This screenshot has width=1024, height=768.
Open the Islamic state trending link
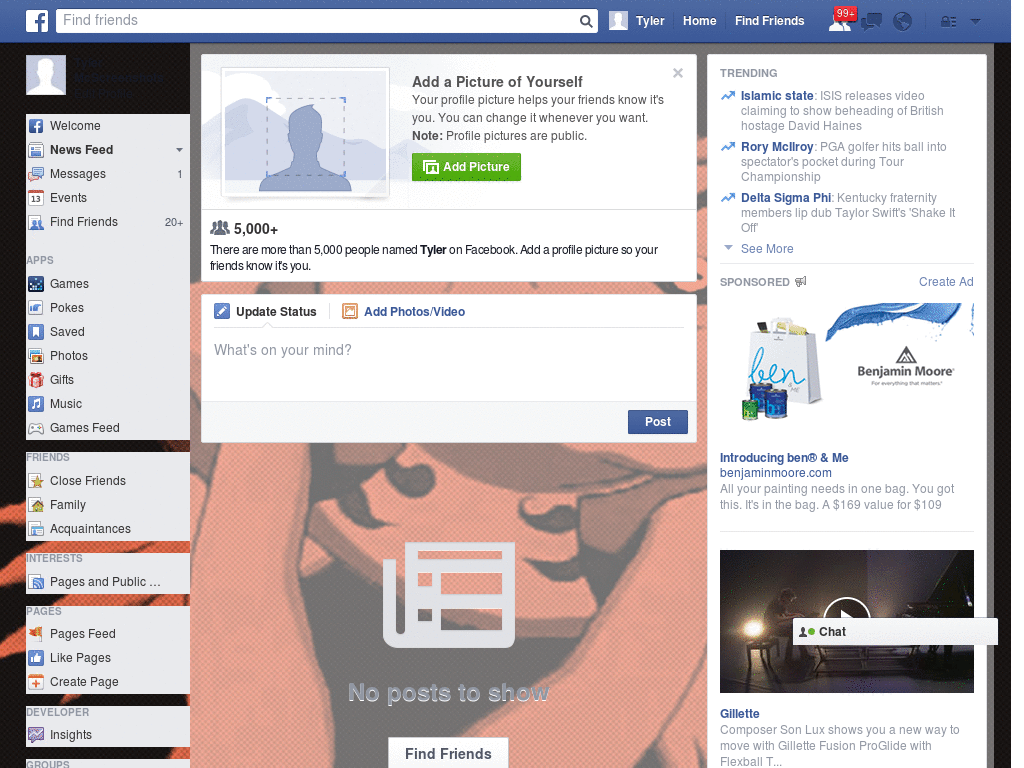(x=776, y=95)
